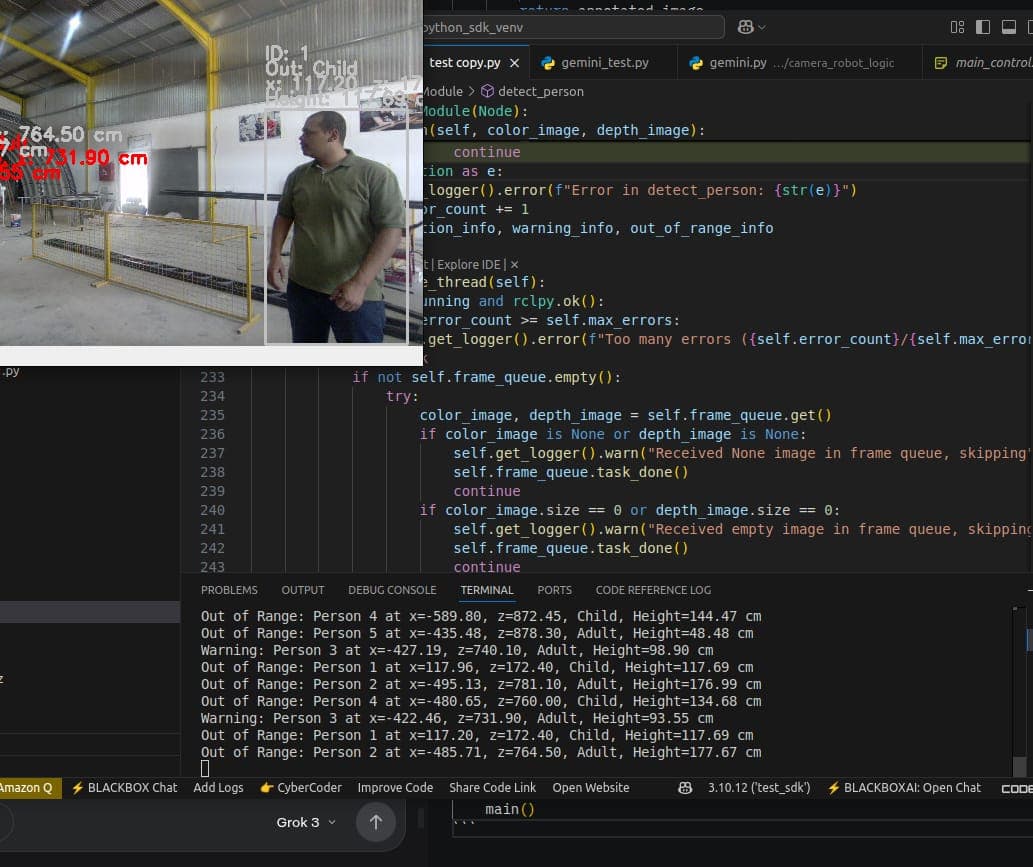Screen dimensions: 1033x867
Task: Click line number 233 in the editor gutter
Action: pyautogui.click(x=212, y=378)
